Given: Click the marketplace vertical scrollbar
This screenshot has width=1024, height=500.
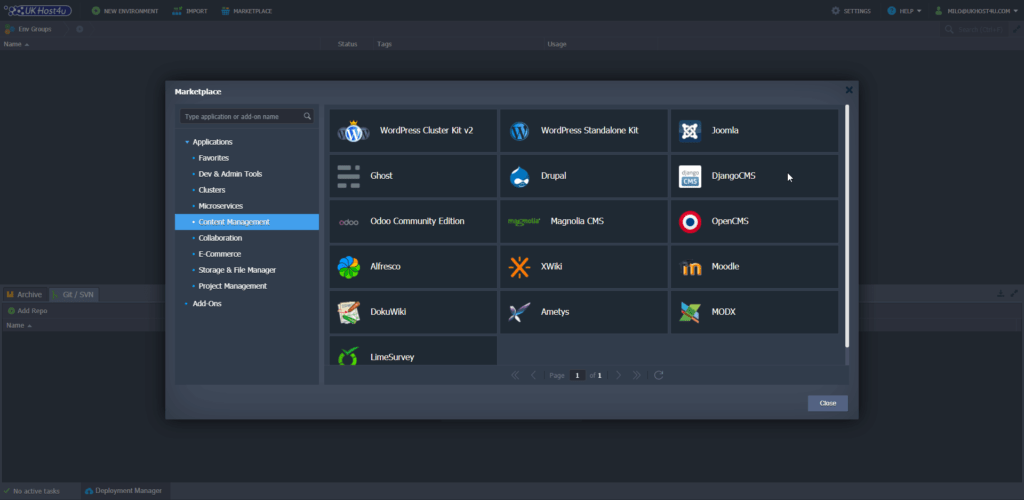Looking at the screenshot, I should 847,225.
